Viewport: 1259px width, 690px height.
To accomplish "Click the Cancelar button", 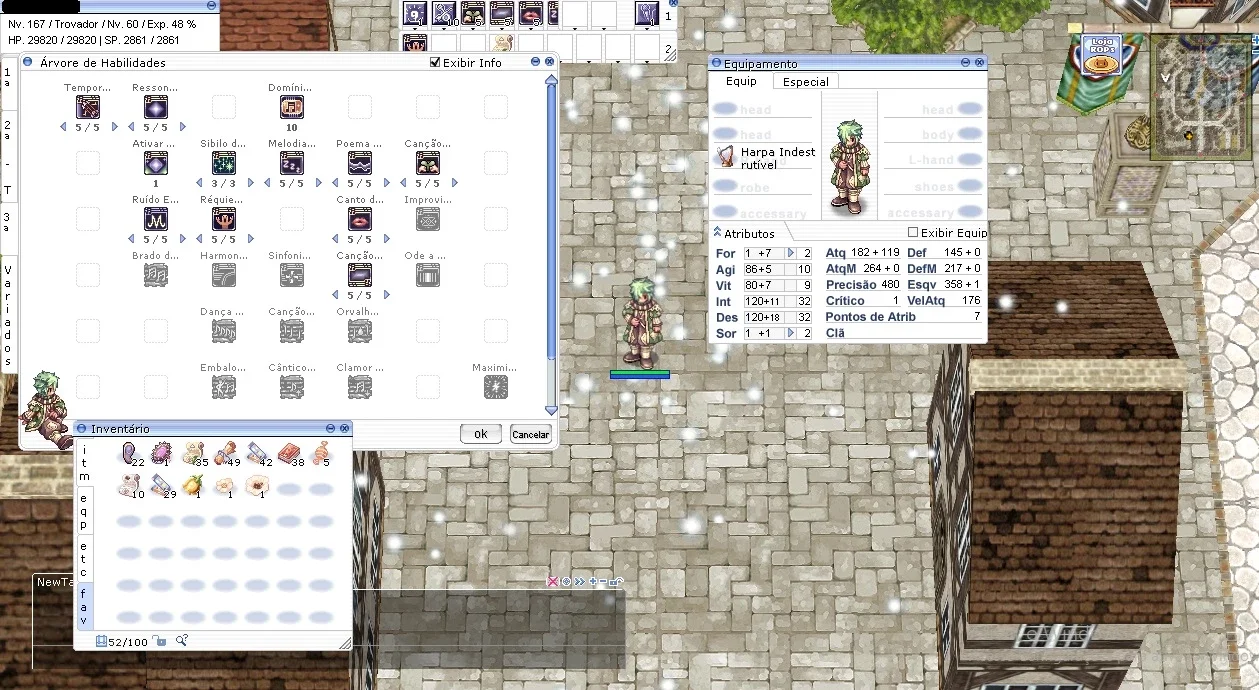I will [531, 434].
